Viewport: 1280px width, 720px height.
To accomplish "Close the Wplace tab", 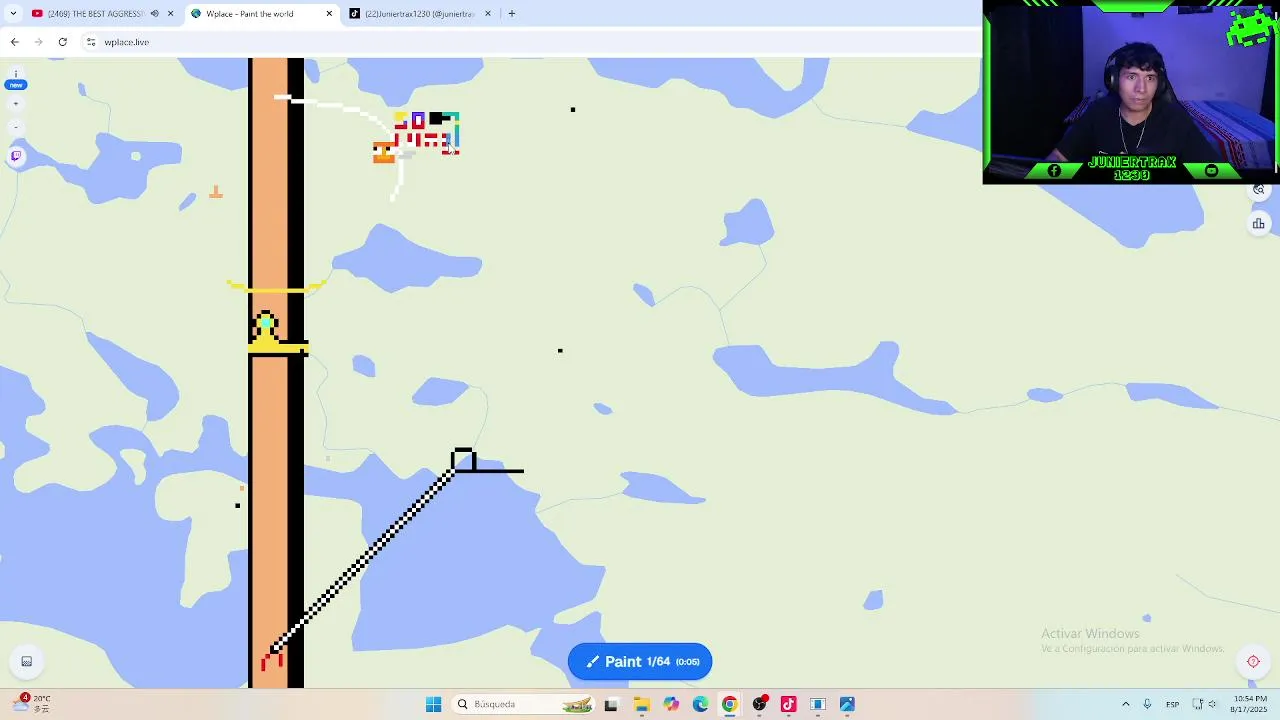I will point(329,14).
